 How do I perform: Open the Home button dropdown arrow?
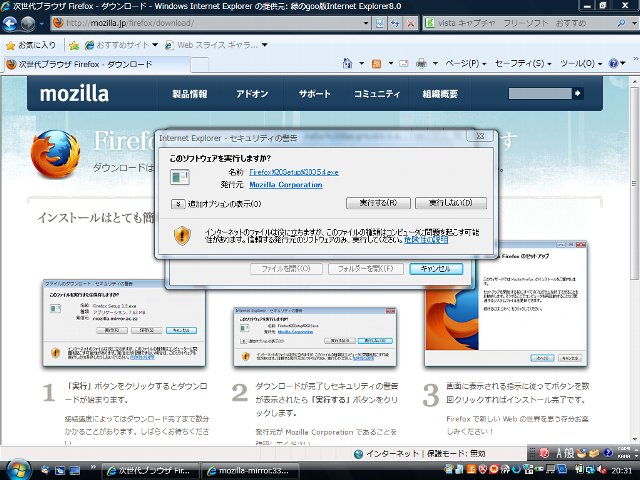coord(361,63)
